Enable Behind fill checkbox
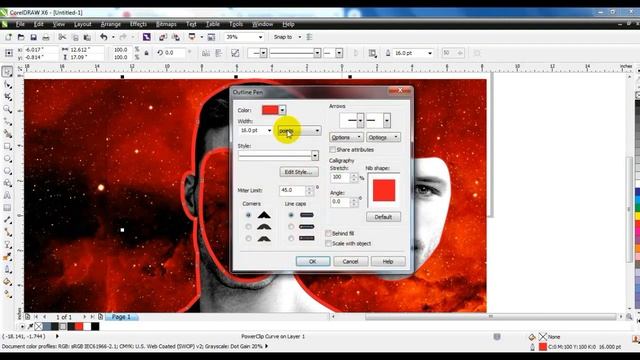The image size is (640, 360). [328, 233]
